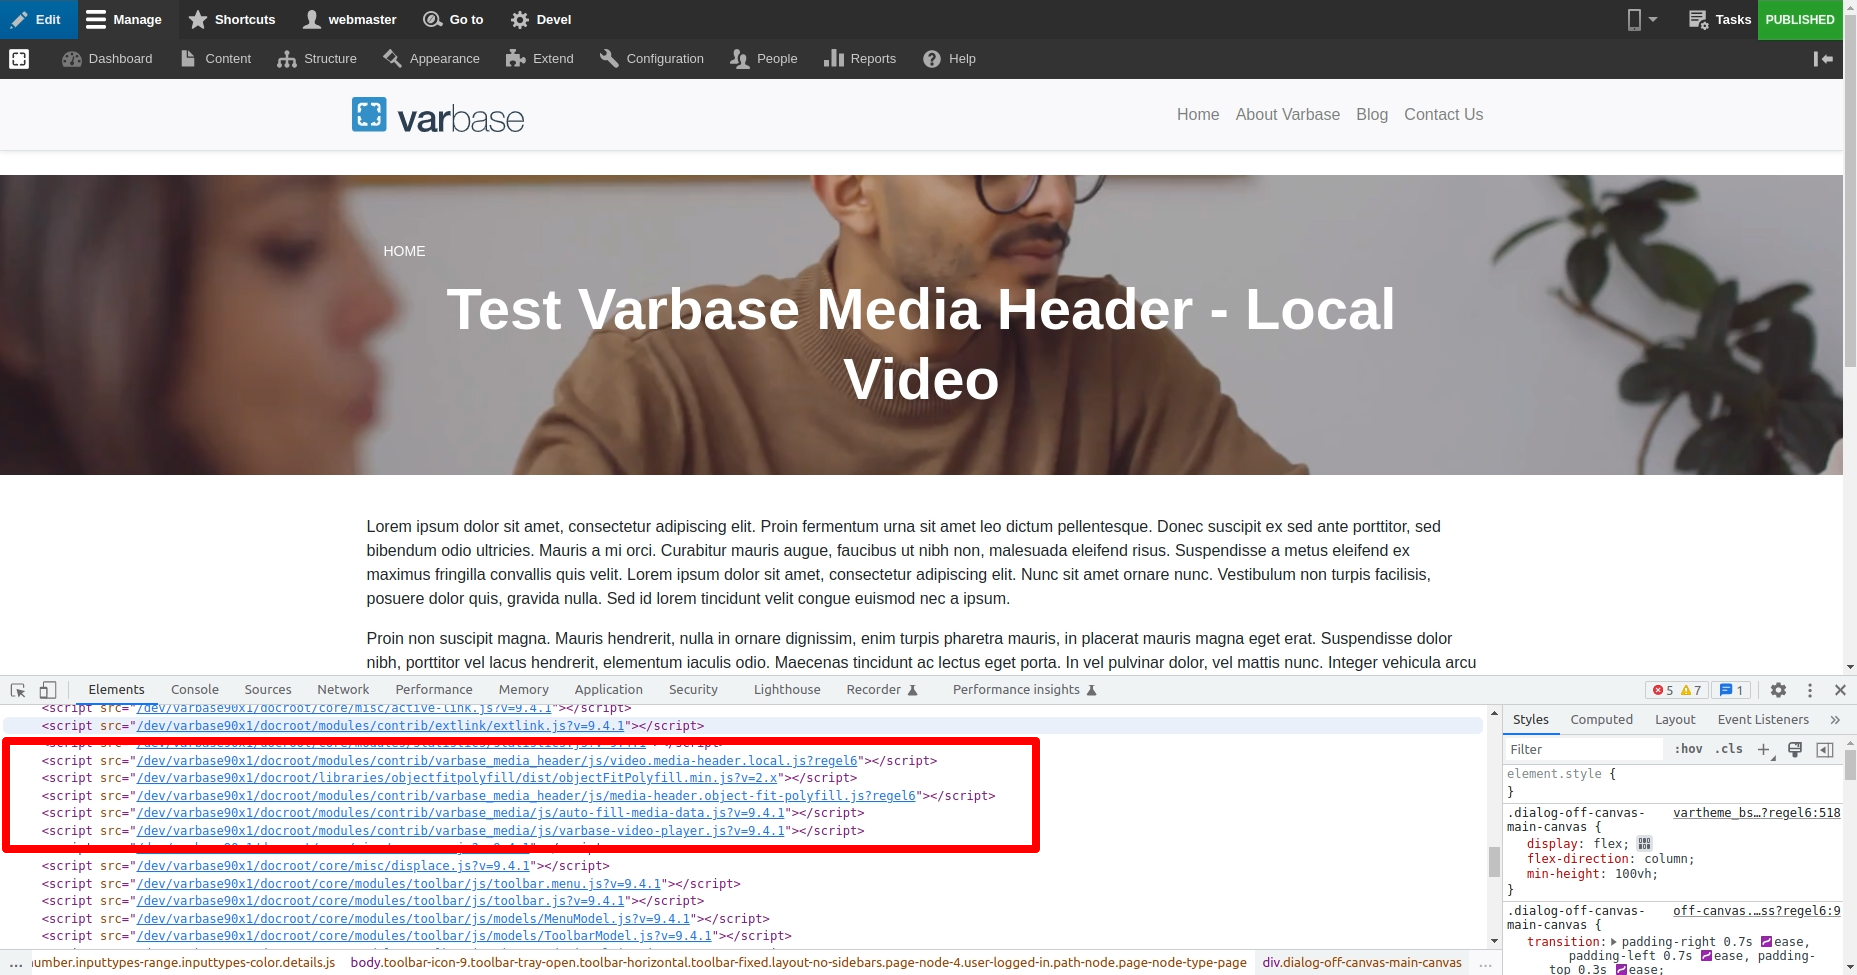Open the Contact Us navigation link
1857x975 pixels.
(x=1444, y=115)
